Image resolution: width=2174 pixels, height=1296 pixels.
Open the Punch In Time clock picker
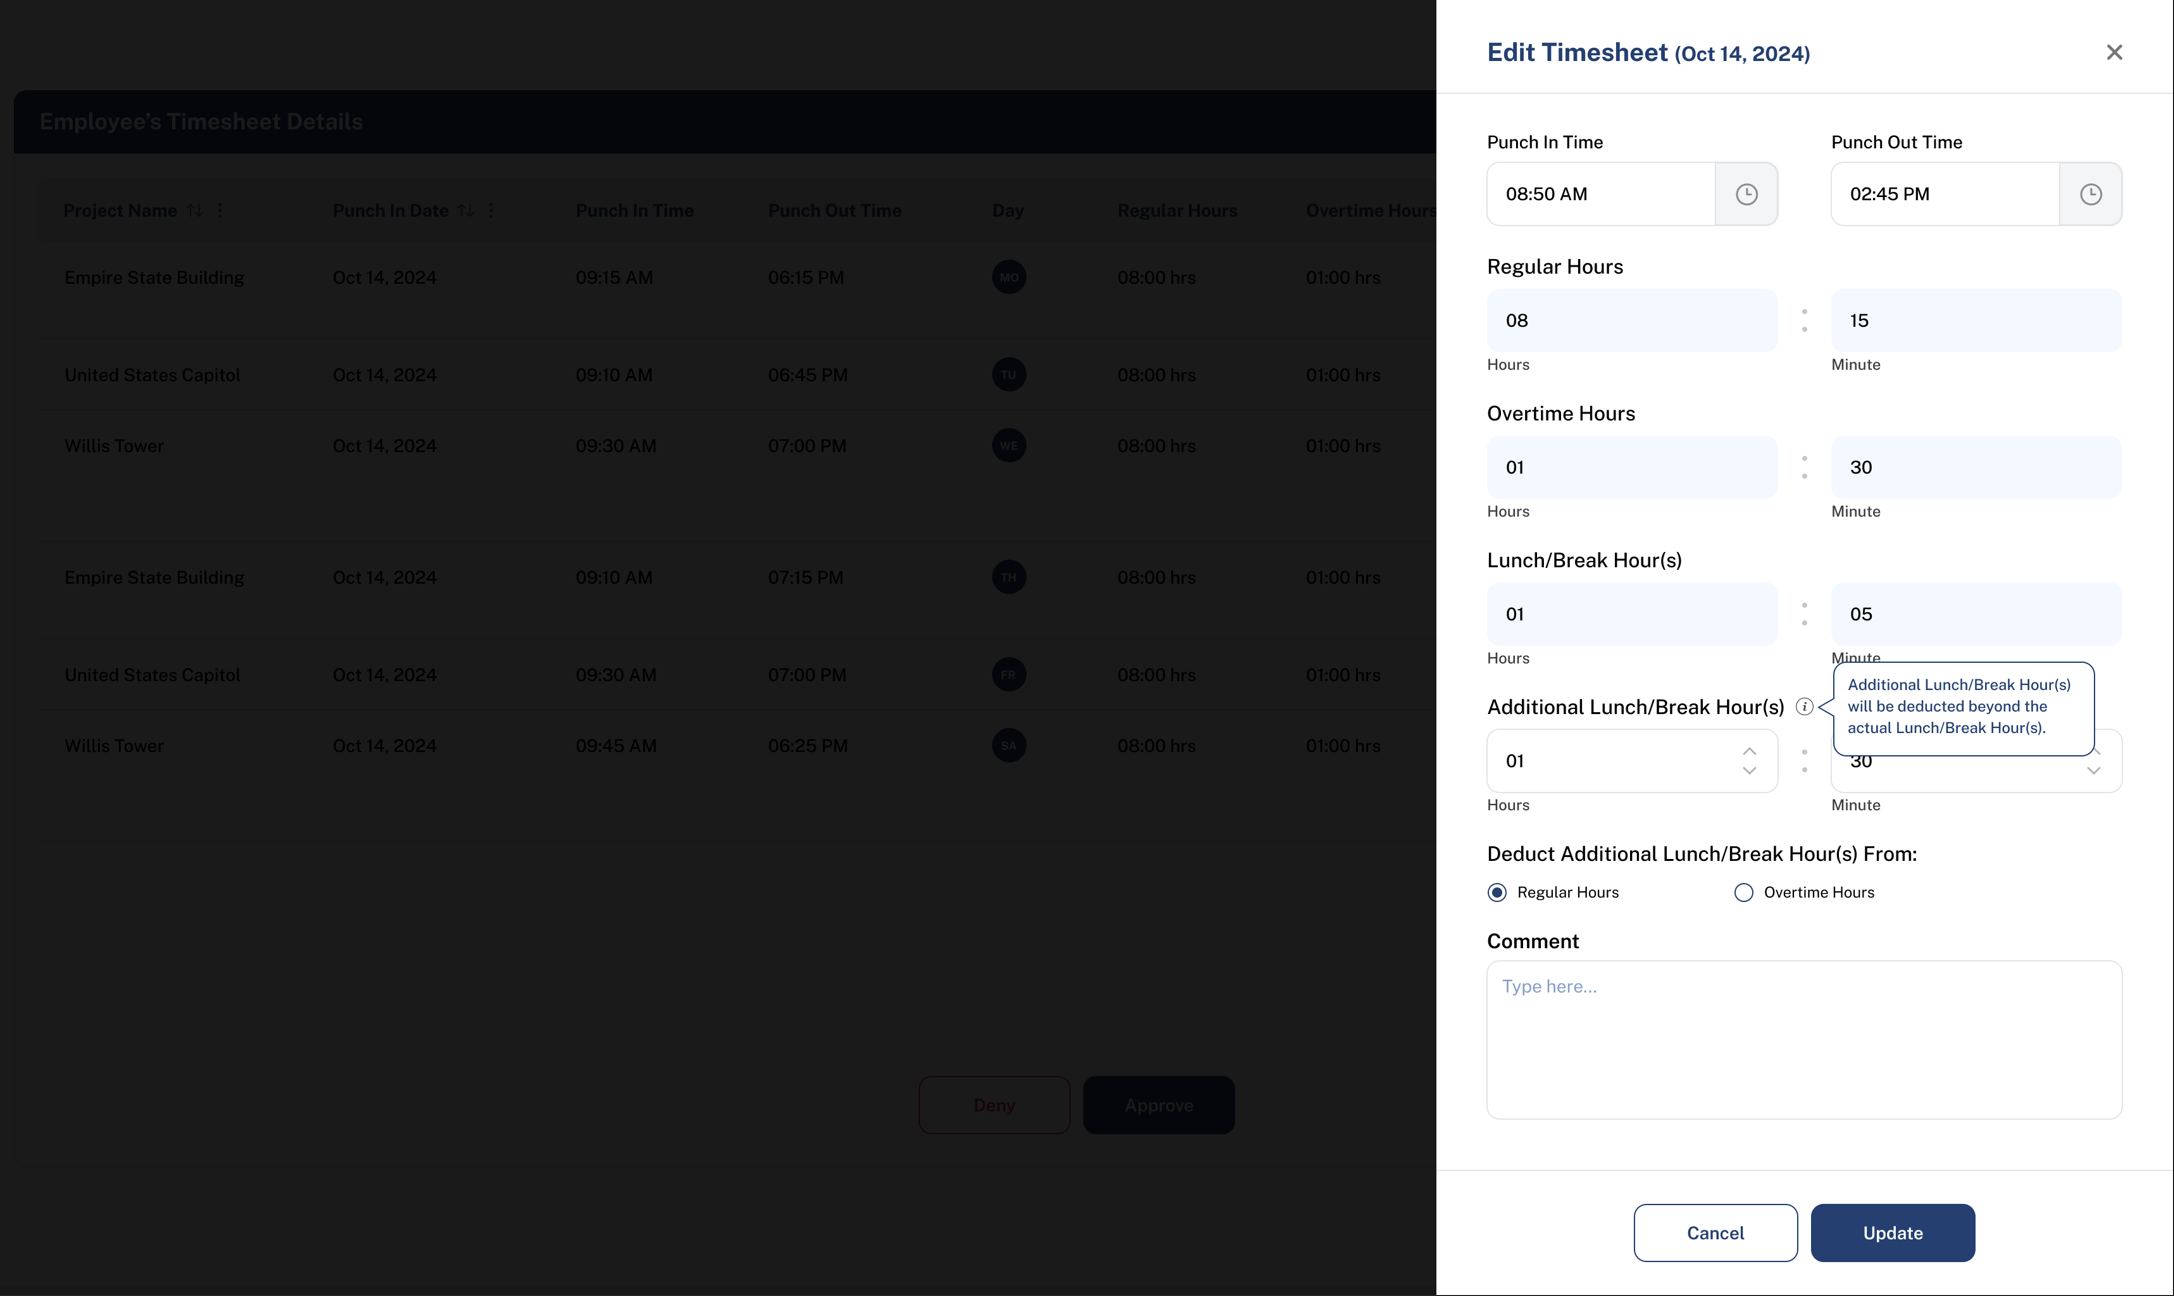1746,194
